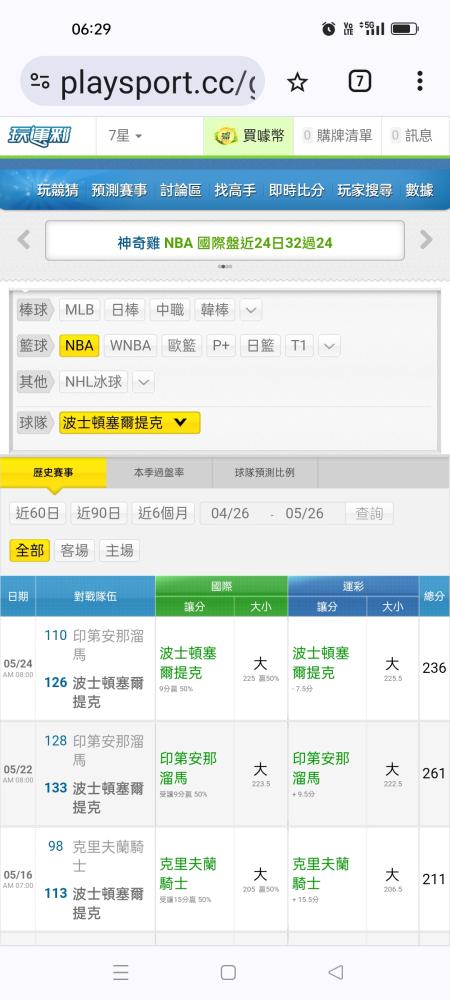The width and height of the screenshot is (450, 1000).
Task: Select the 日棒 league filter
Action: pyautogui.click(x=125, y=310)
